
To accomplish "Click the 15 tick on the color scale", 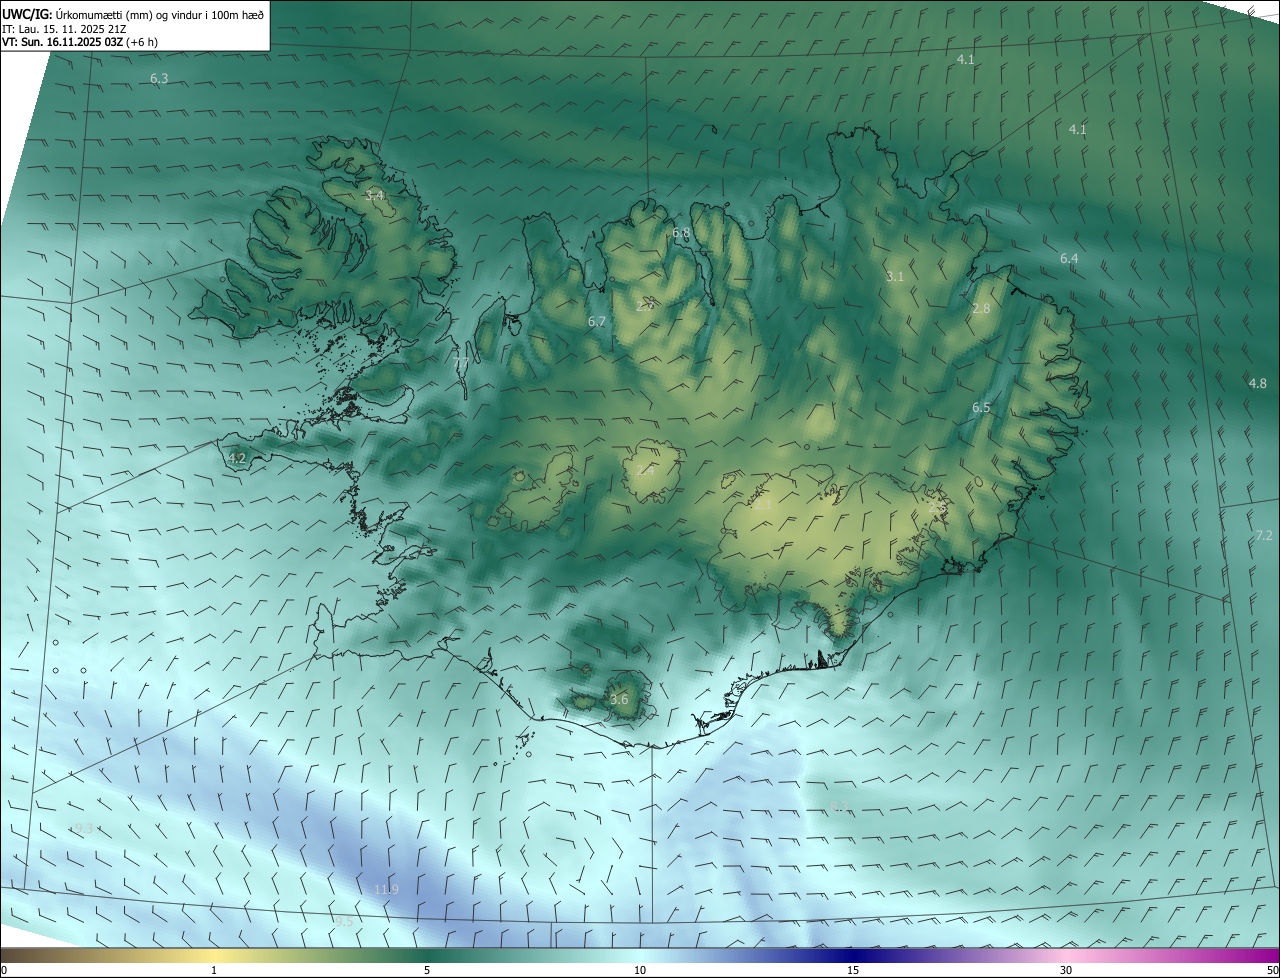I will coord(853,970).
